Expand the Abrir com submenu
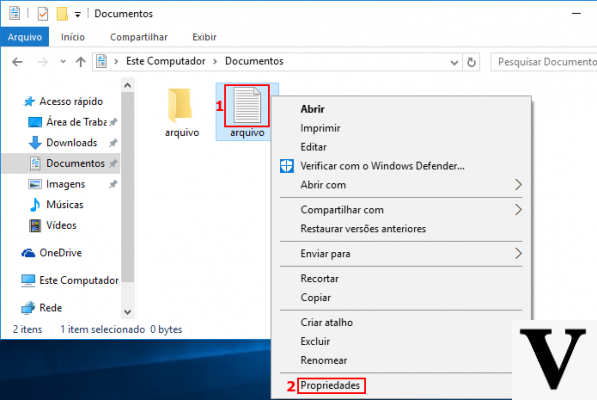The width and height of the screenshot is (597, 400). coord(401,185)
